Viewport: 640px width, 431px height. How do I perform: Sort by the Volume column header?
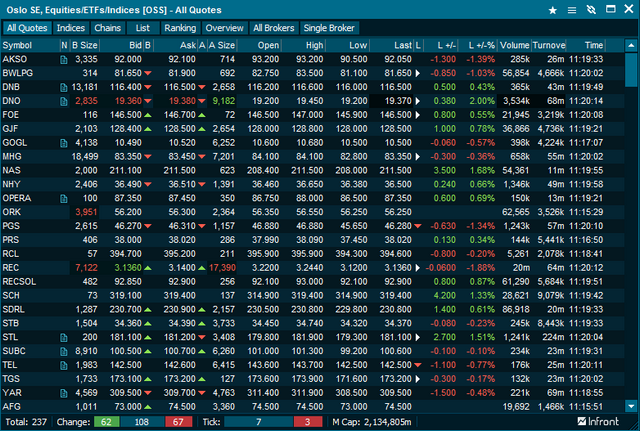coord(514,45)
